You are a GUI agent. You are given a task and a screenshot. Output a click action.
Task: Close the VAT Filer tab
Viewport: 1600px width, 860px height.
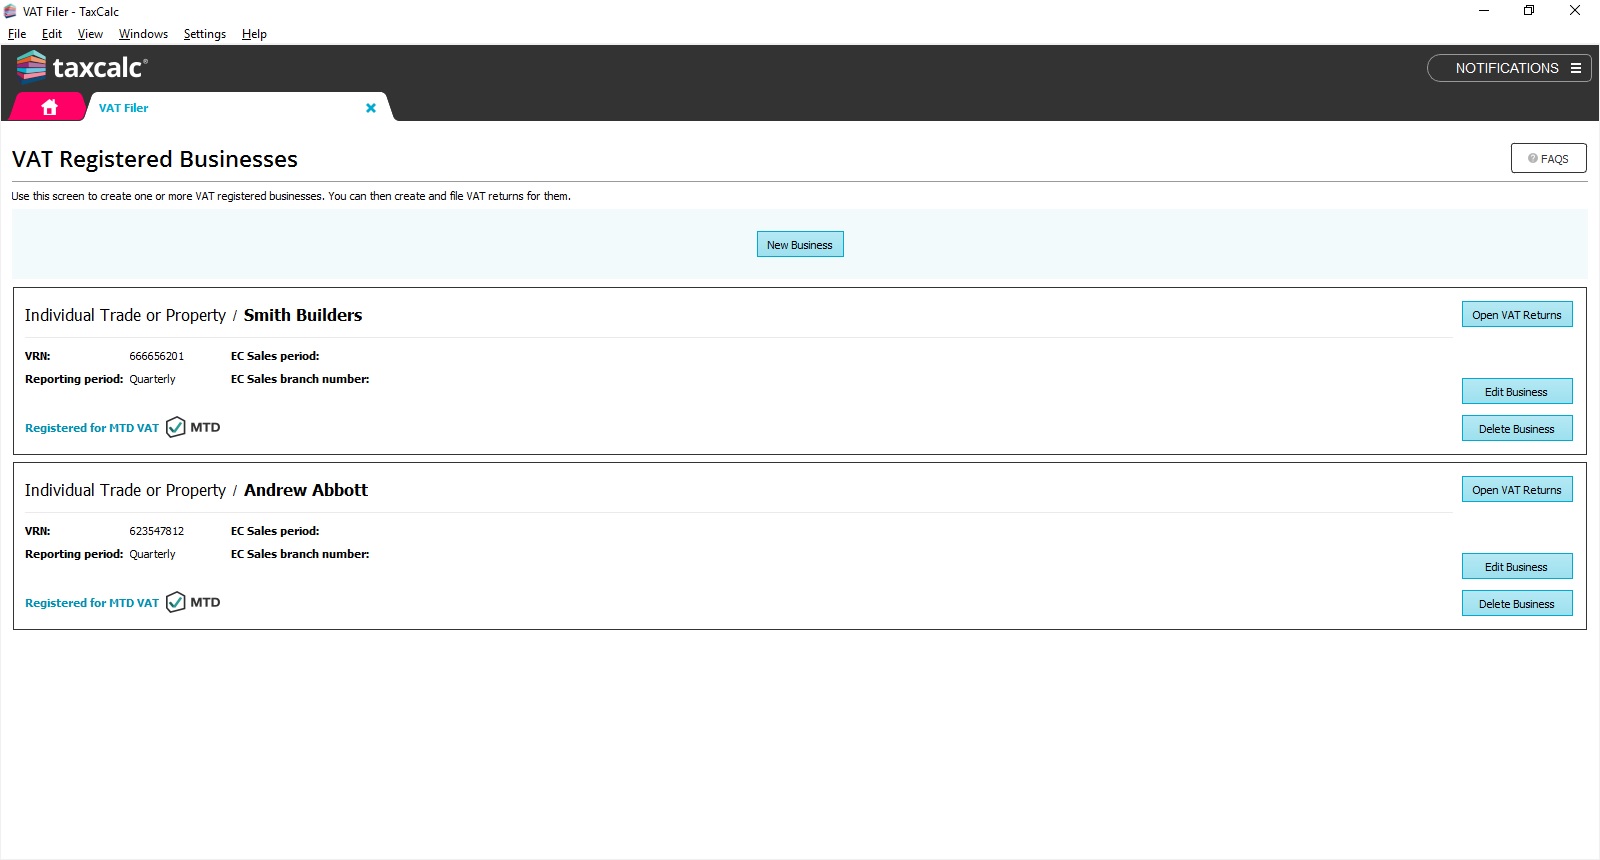click(x=371, y=108)
